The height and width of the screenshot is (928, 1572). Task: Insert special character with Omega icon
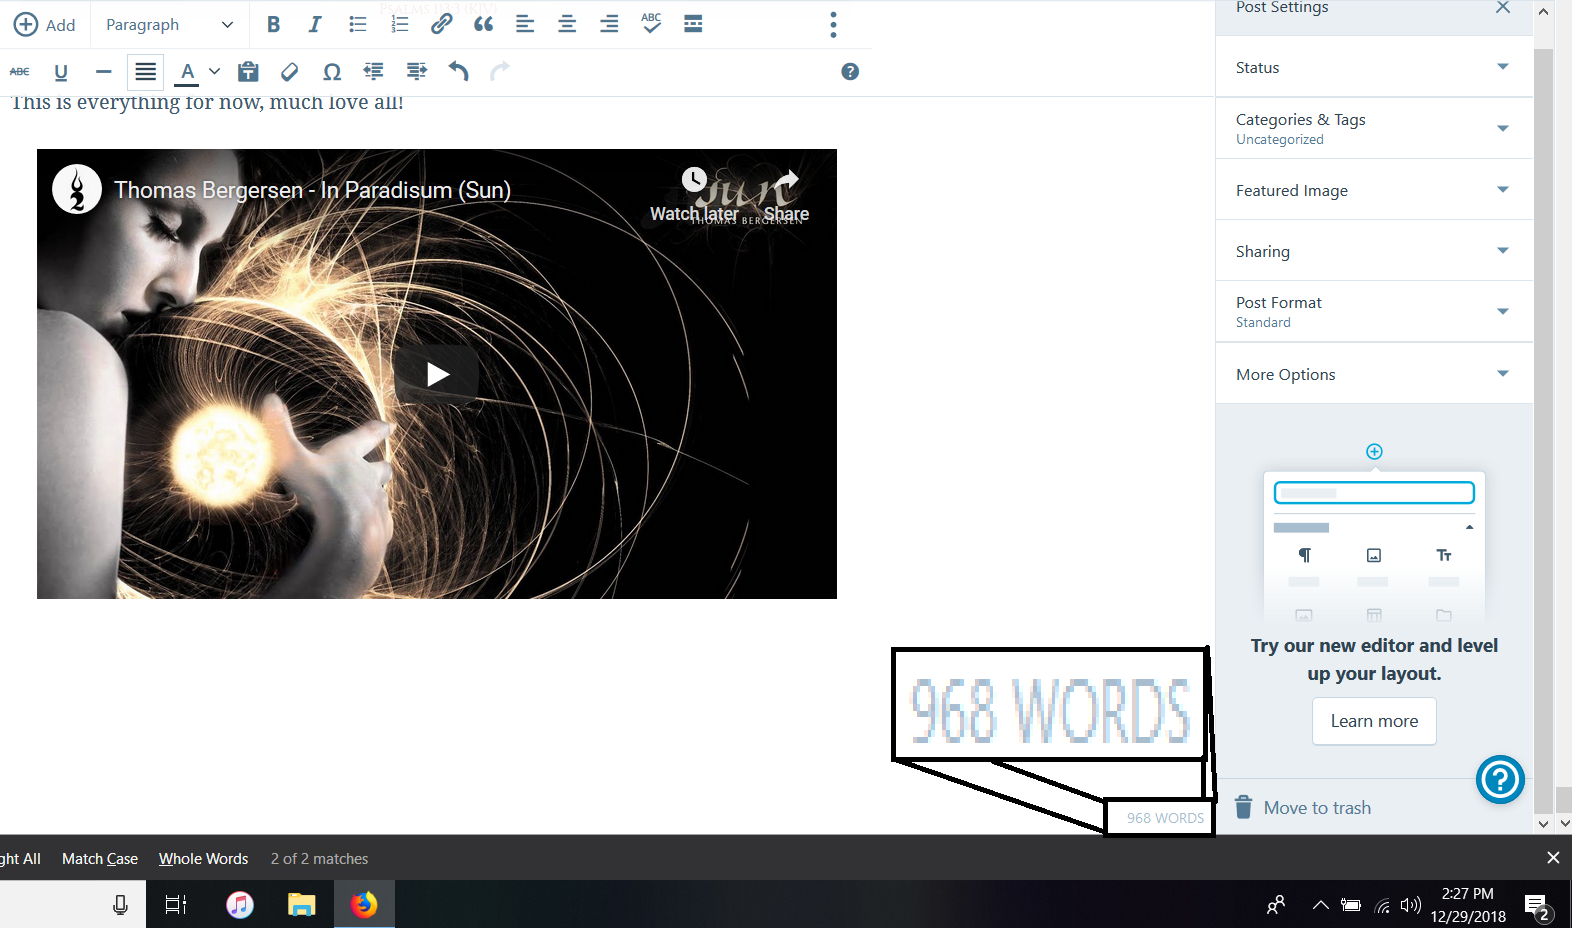[332, 72]
